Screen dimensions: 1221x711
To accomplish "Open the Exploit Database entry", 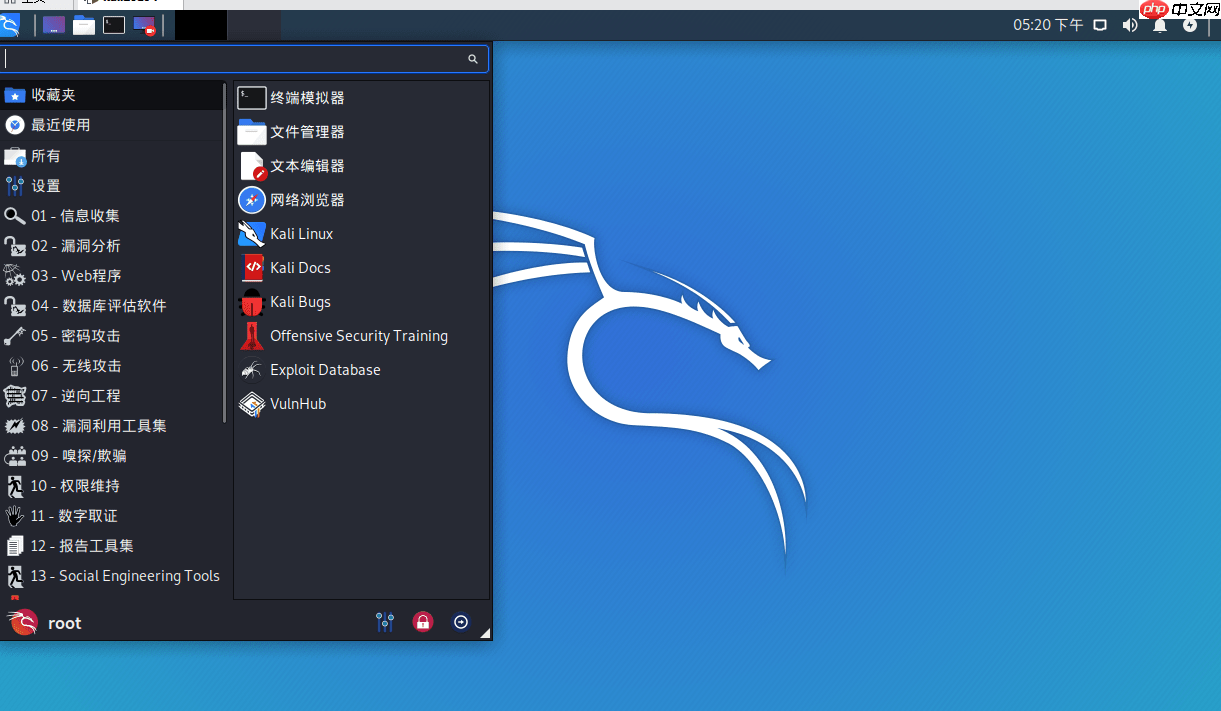I will (x=361, y=370).
